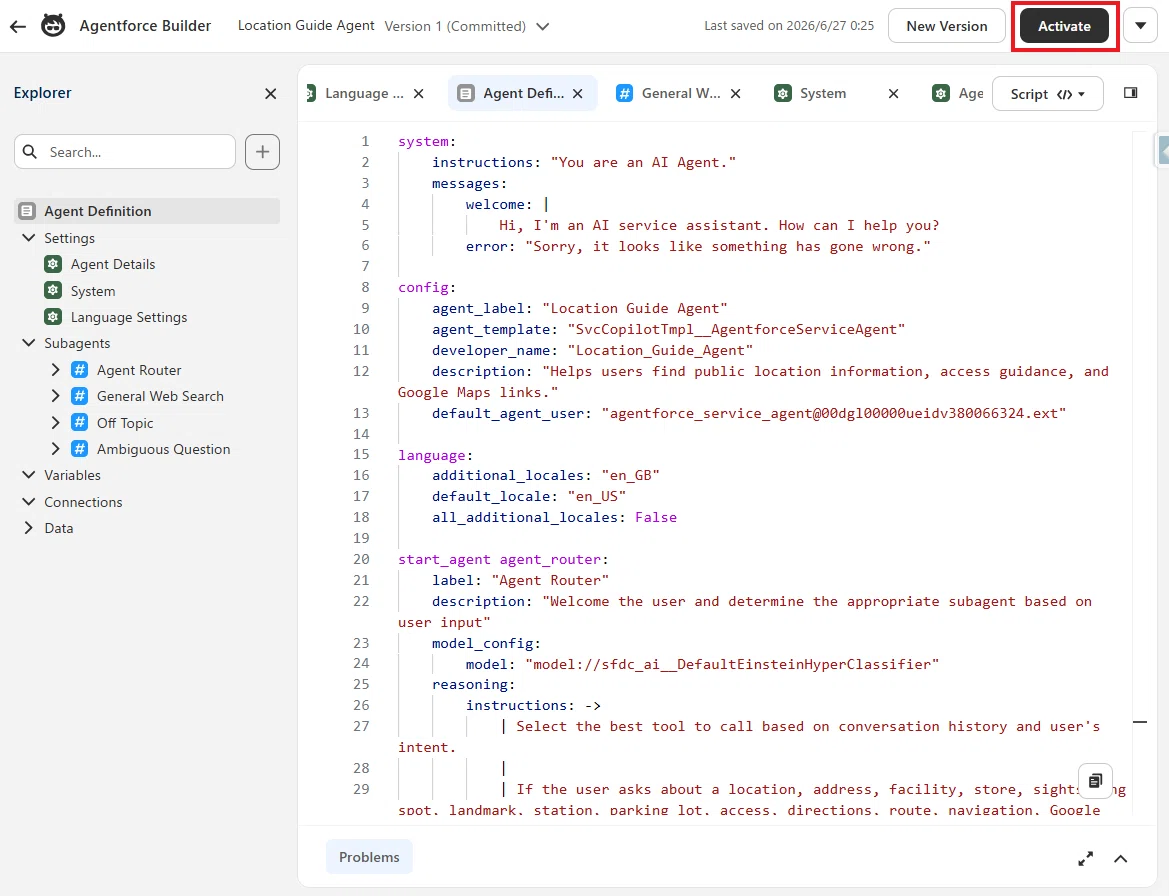Viewport: 1169px width, 896px height.
Task: Click the New Version button
Action: coord(947,26)
